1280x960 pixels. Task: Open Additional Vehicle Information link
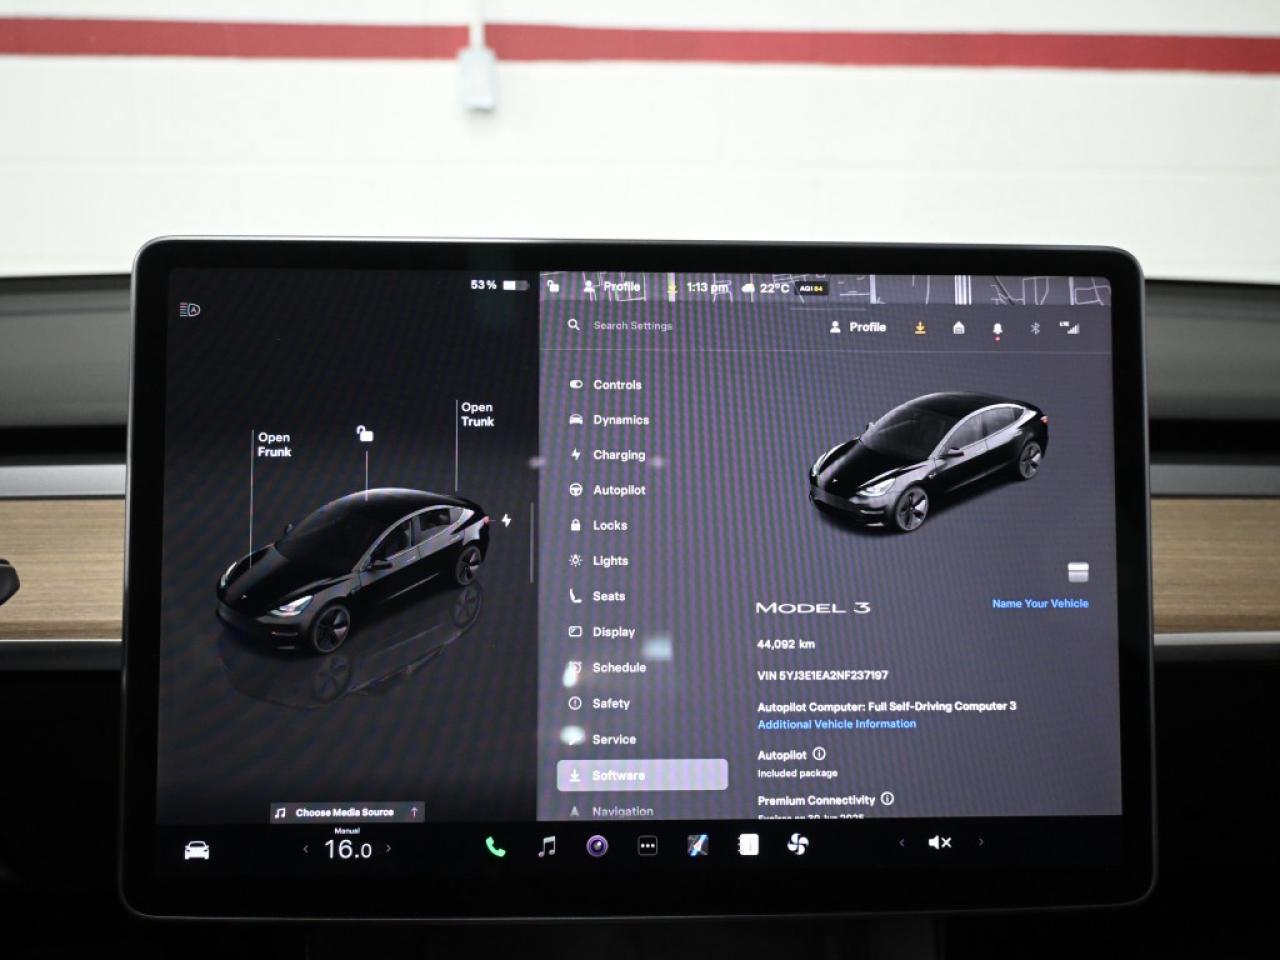pos(836,724)
